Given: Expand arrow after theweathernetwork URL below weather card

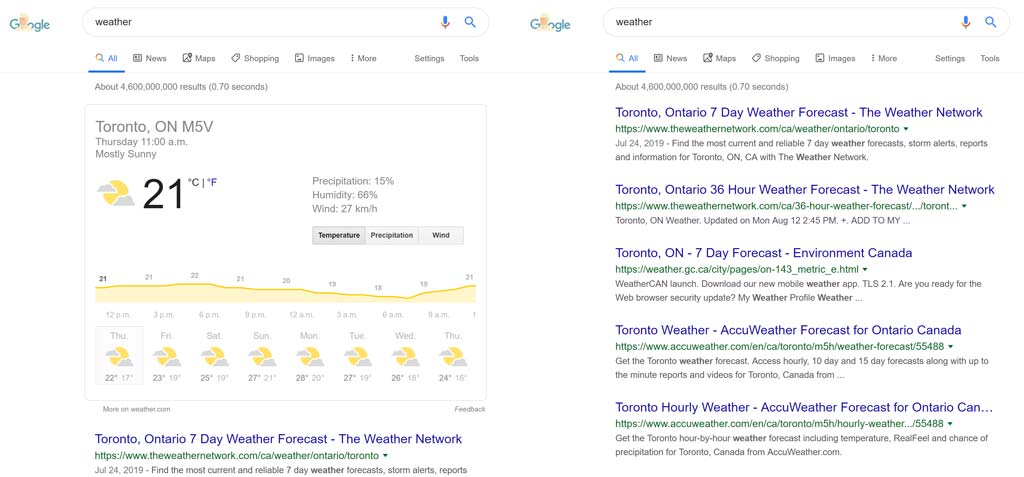Looking at the screenshot, I should [x=385, y=455].
